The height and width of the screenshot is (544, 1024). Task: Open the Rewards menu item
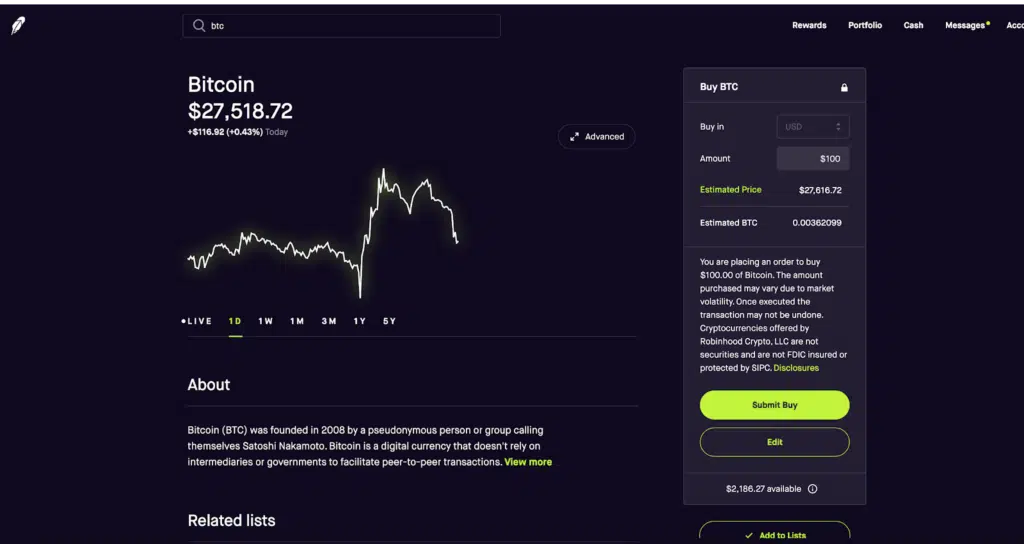pyautogui.click(x=809, y=26)
